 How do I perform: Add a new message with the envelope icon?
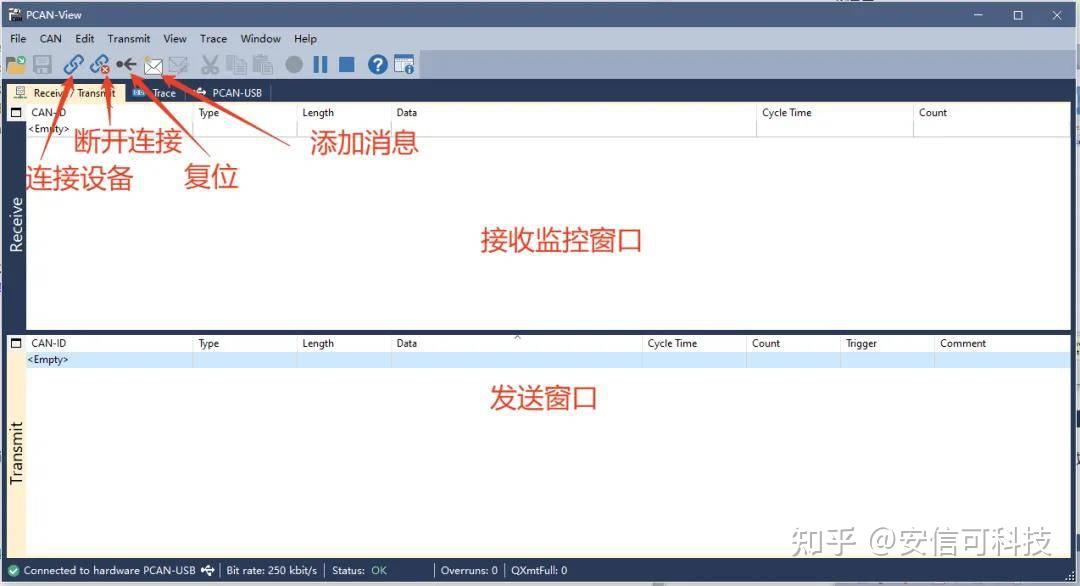pyautogui.click(x=153, y=65)
